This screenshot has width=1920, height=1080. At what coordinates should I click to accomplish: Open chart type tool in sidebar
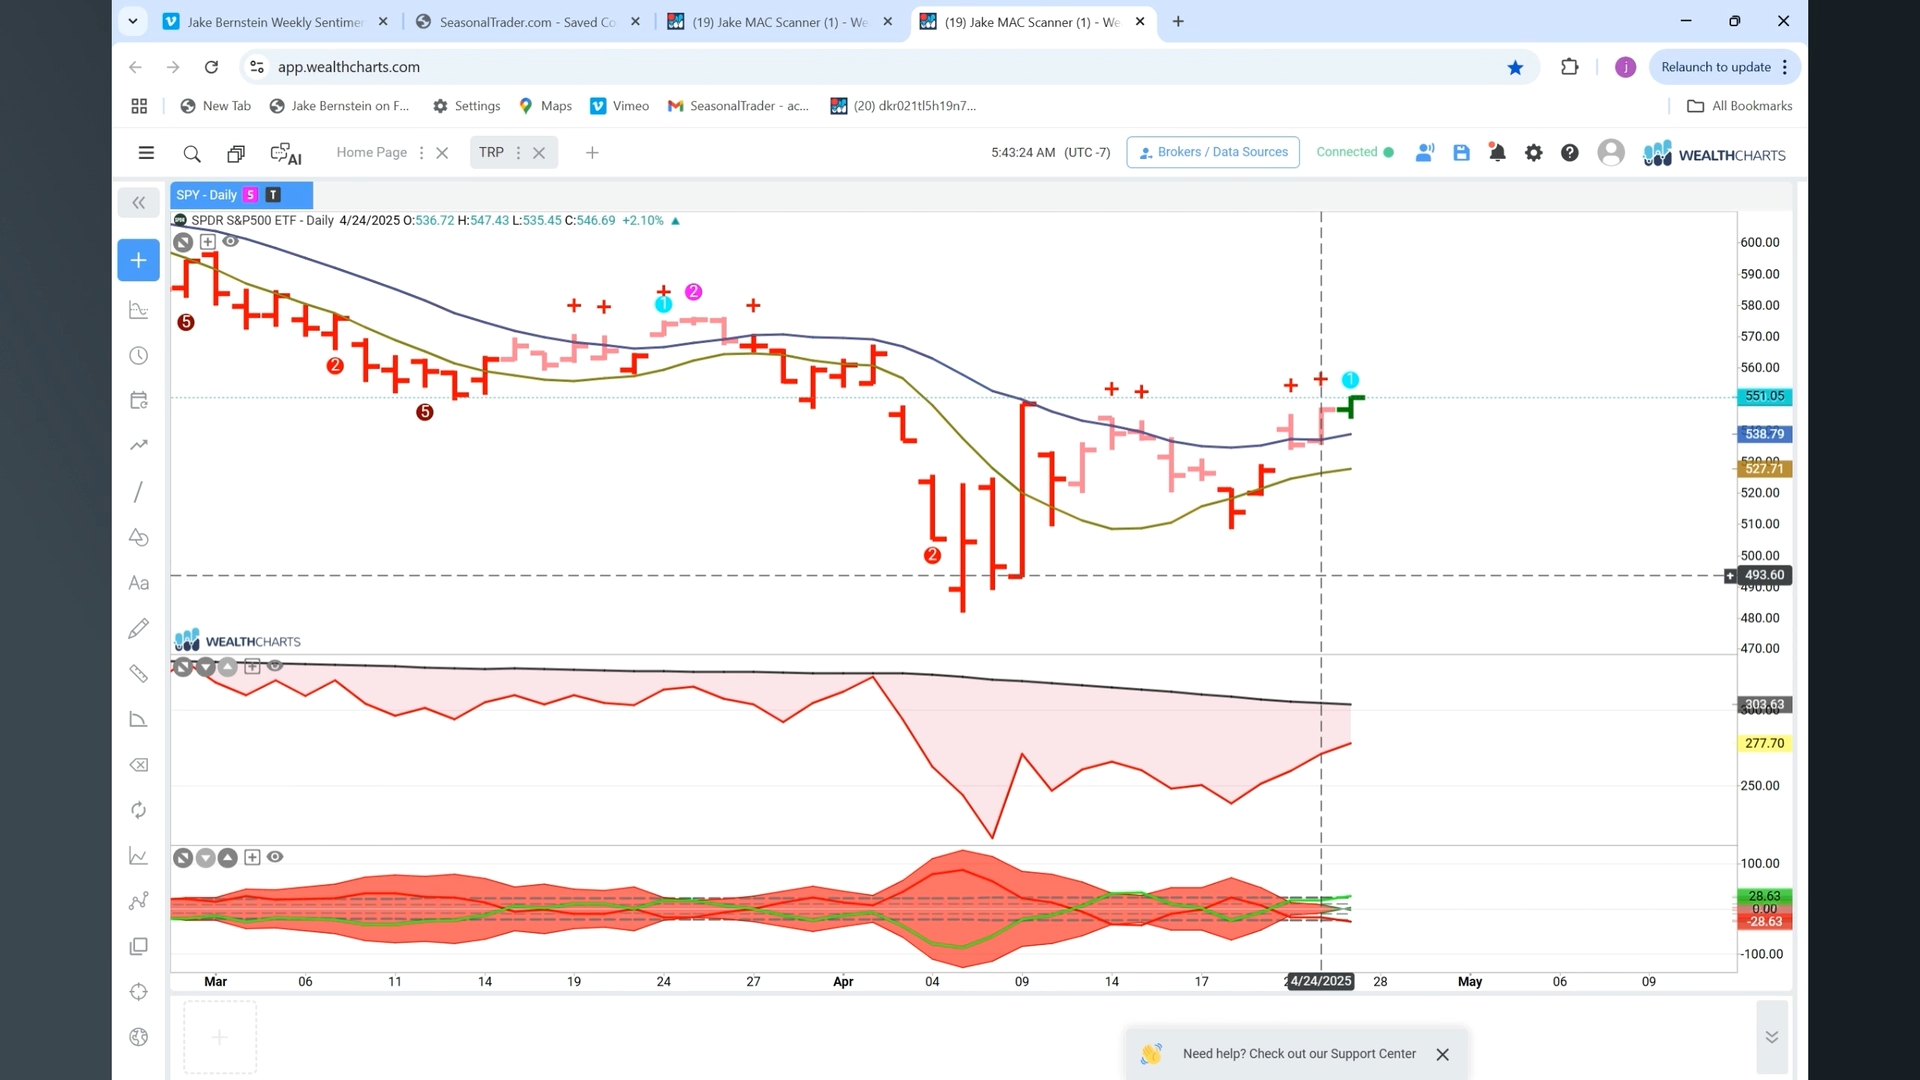coord(139,311)
